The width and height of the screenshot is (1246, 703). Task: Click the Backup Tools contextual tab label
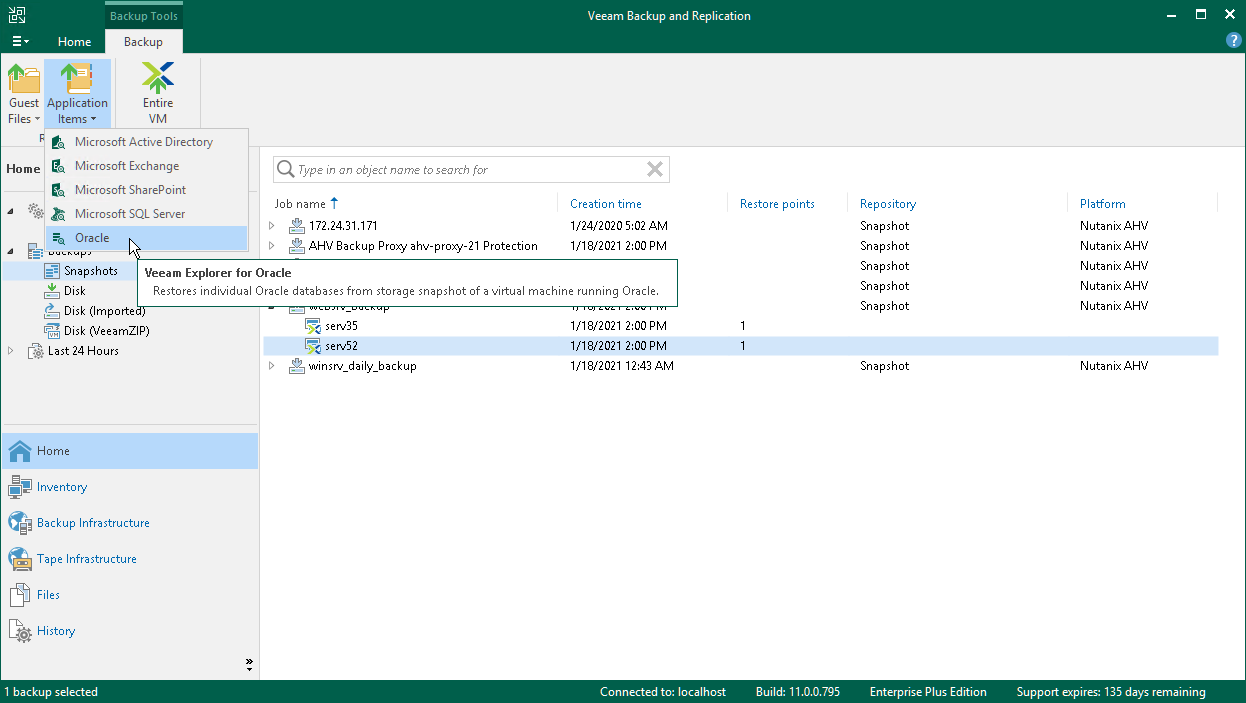(143, 16)
